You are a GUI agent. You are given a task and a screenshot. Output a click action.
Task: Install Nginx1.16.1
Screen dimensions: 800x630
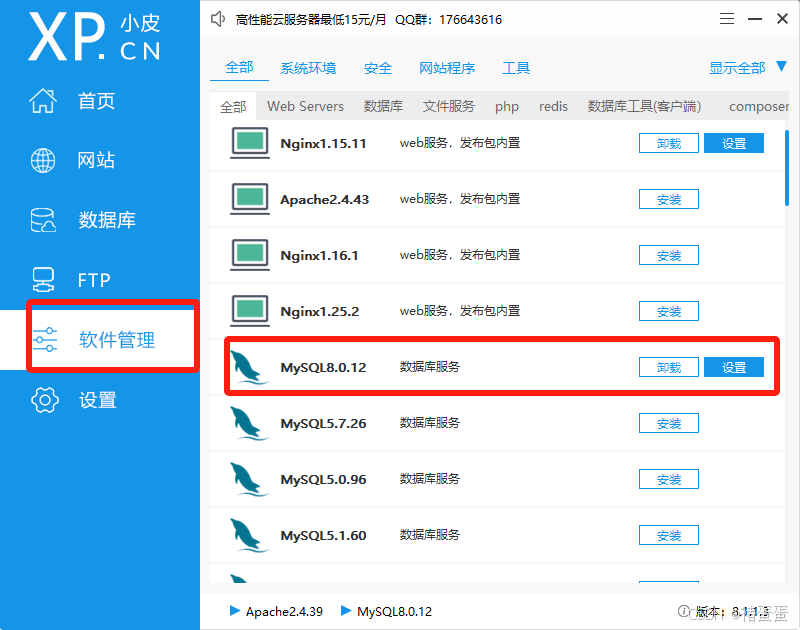coord(669,256)
